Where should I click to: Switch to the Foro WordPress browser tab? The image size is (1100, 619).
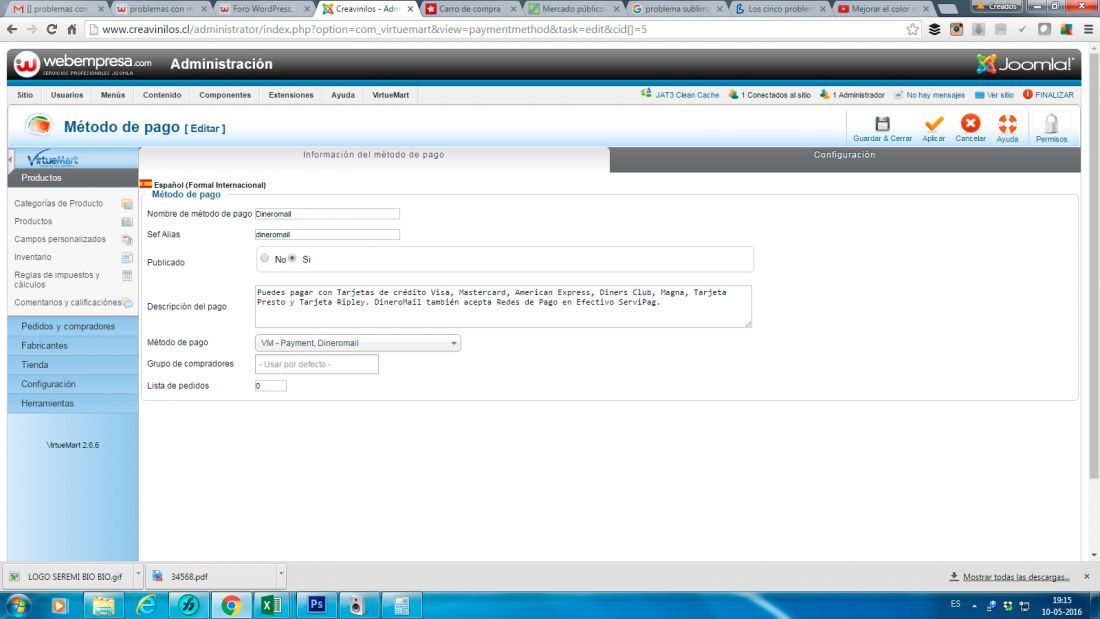[262, 9]
